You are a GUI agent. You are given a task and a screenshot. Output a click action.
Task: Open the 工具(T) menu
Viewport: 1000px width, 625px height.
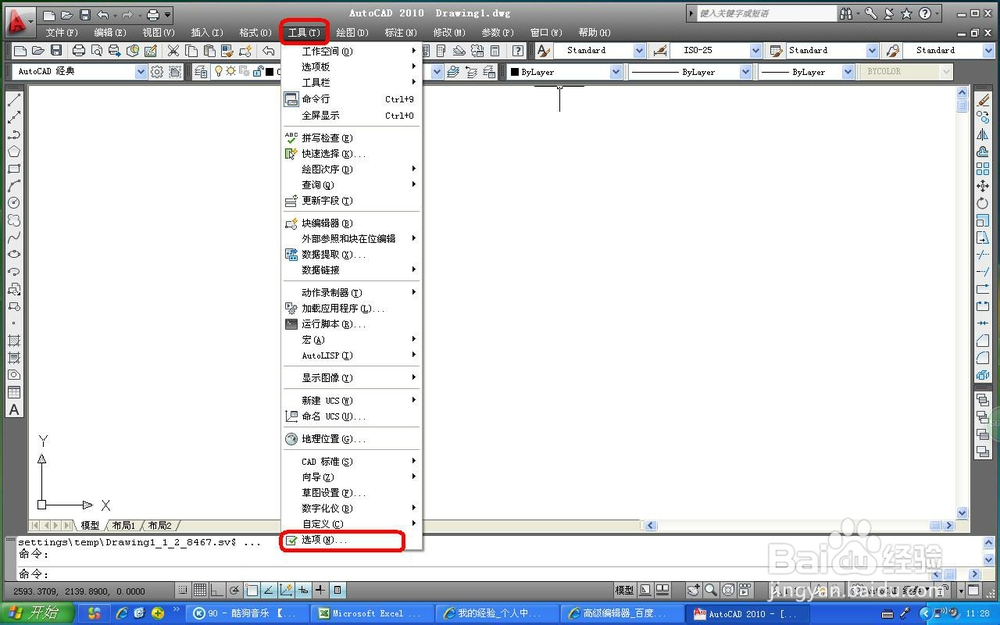pos(304,32)
